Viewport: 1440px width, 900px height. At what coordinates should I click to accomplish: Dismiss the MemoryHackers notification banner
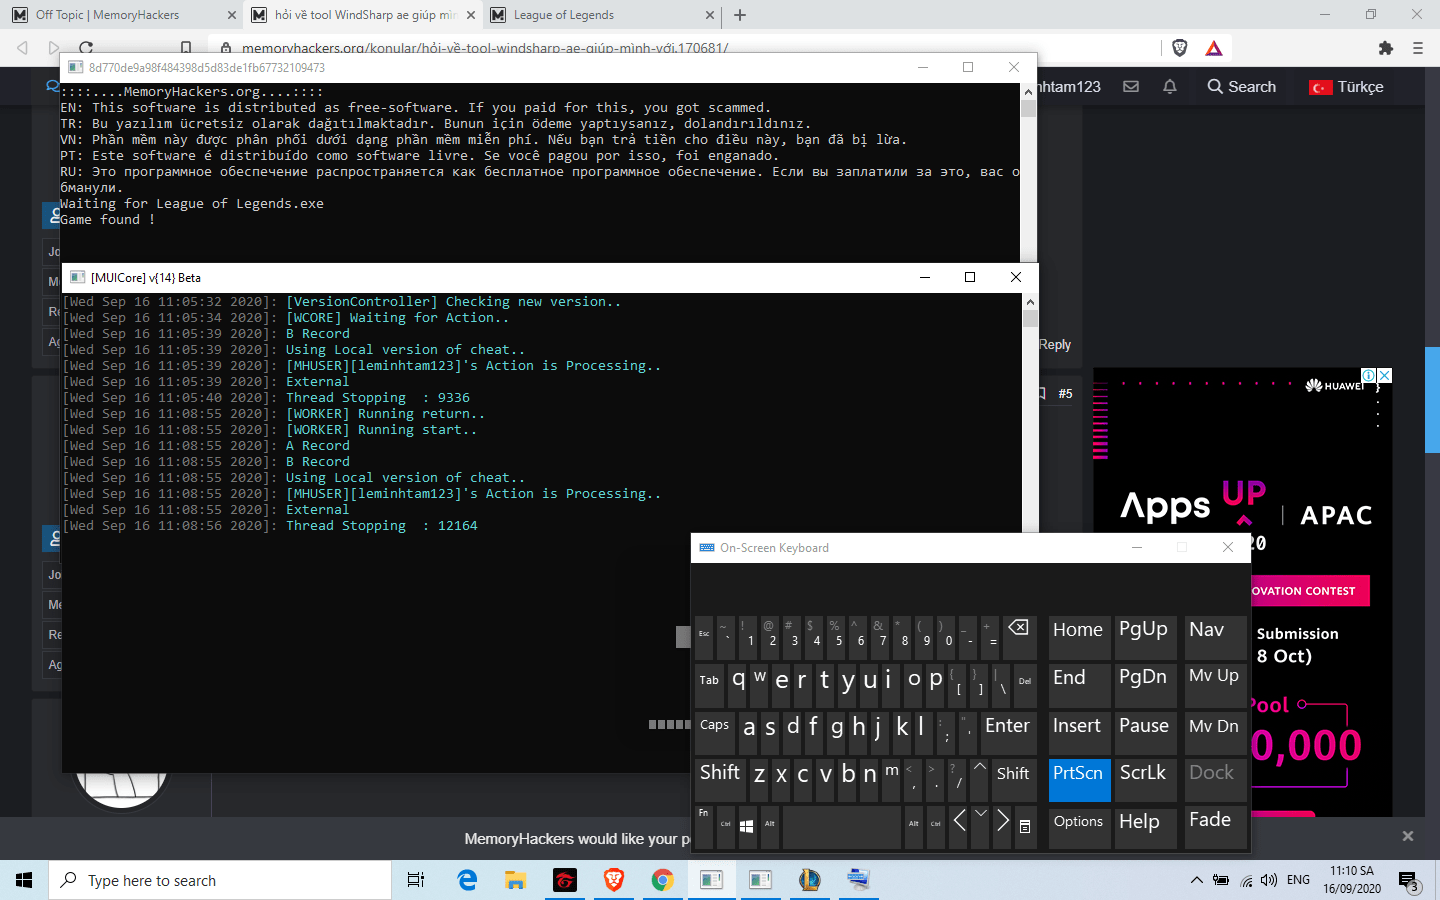(1408, 836)
